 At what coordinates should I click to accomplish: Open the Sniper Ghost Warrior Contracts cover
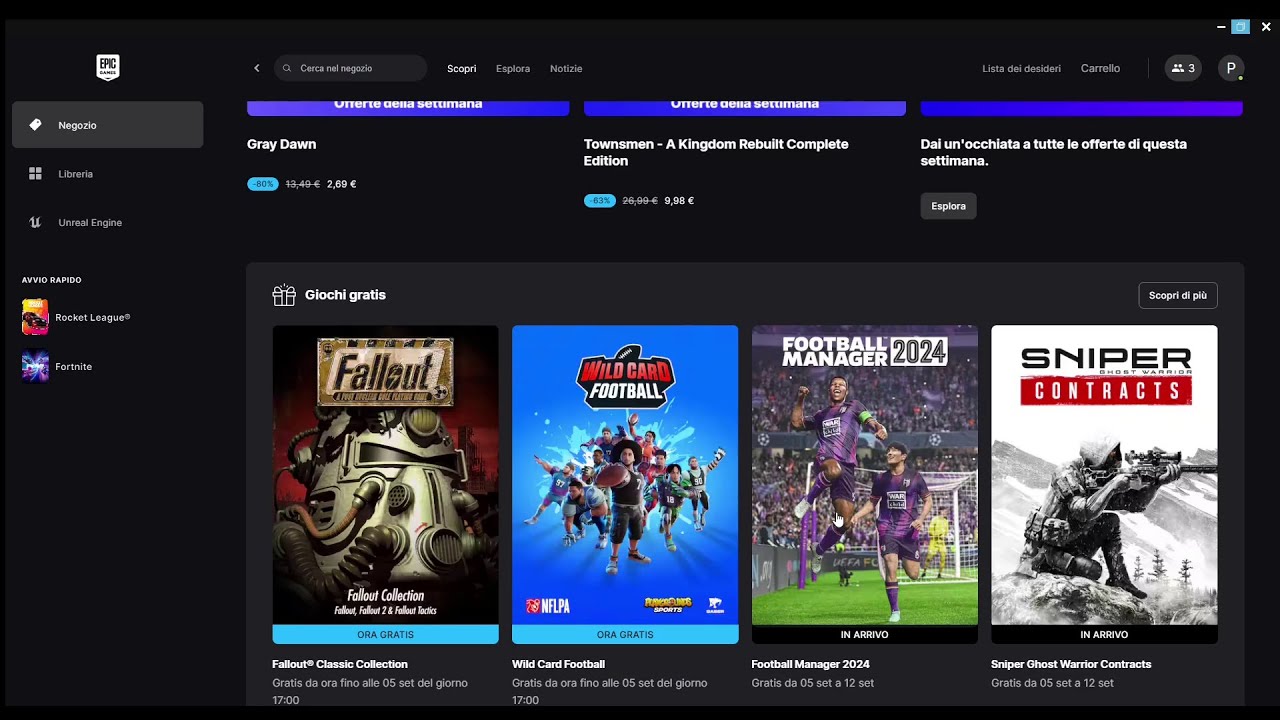(1104, 475)
